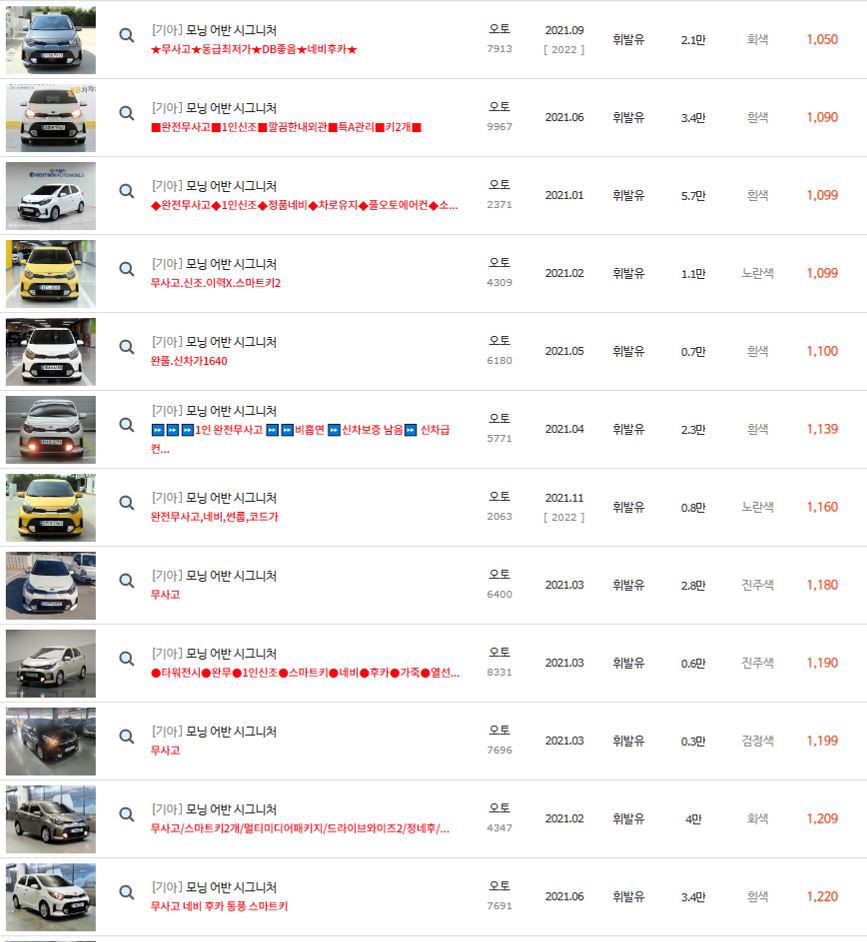Click the date 2021.11 with [2022]

coord(564,498)
